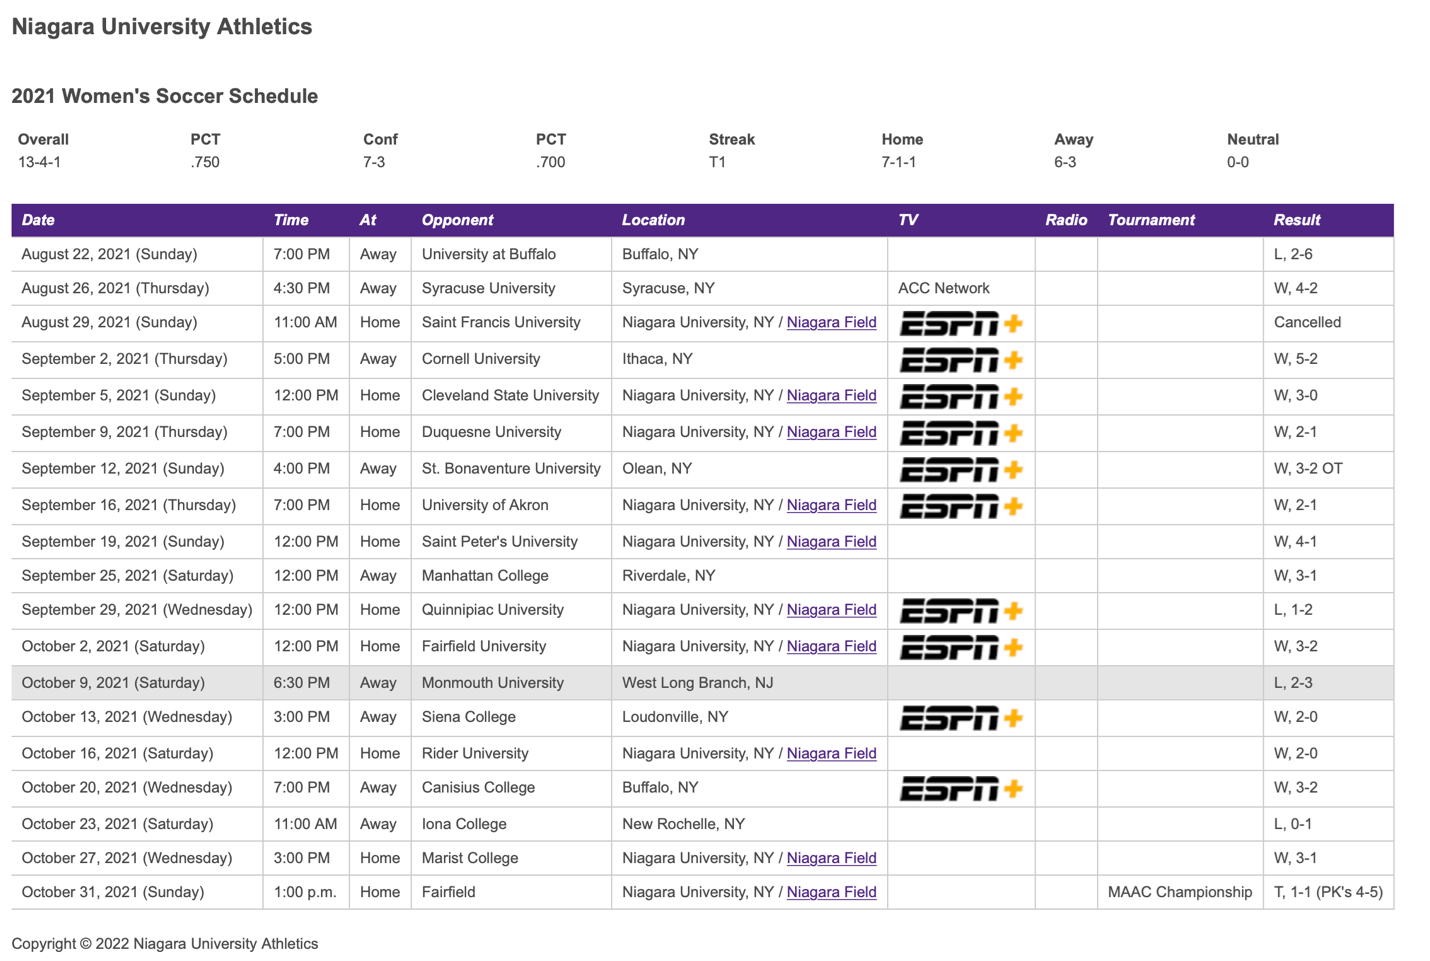
Task: Click the W, 3-2 OT result
Action: 1308,468
